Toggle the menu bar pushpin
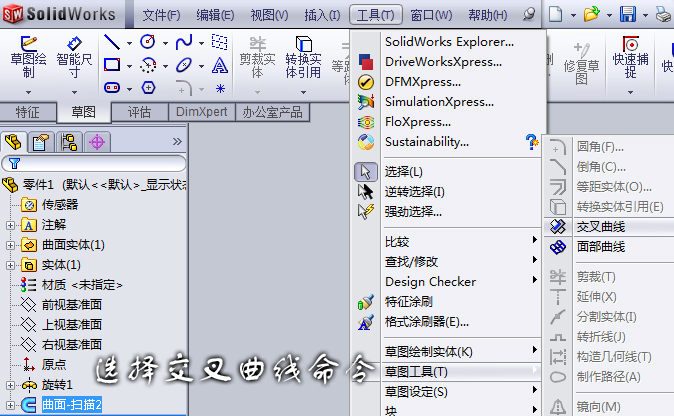Viewport: 674px width, 416px height. coord(529,15)
